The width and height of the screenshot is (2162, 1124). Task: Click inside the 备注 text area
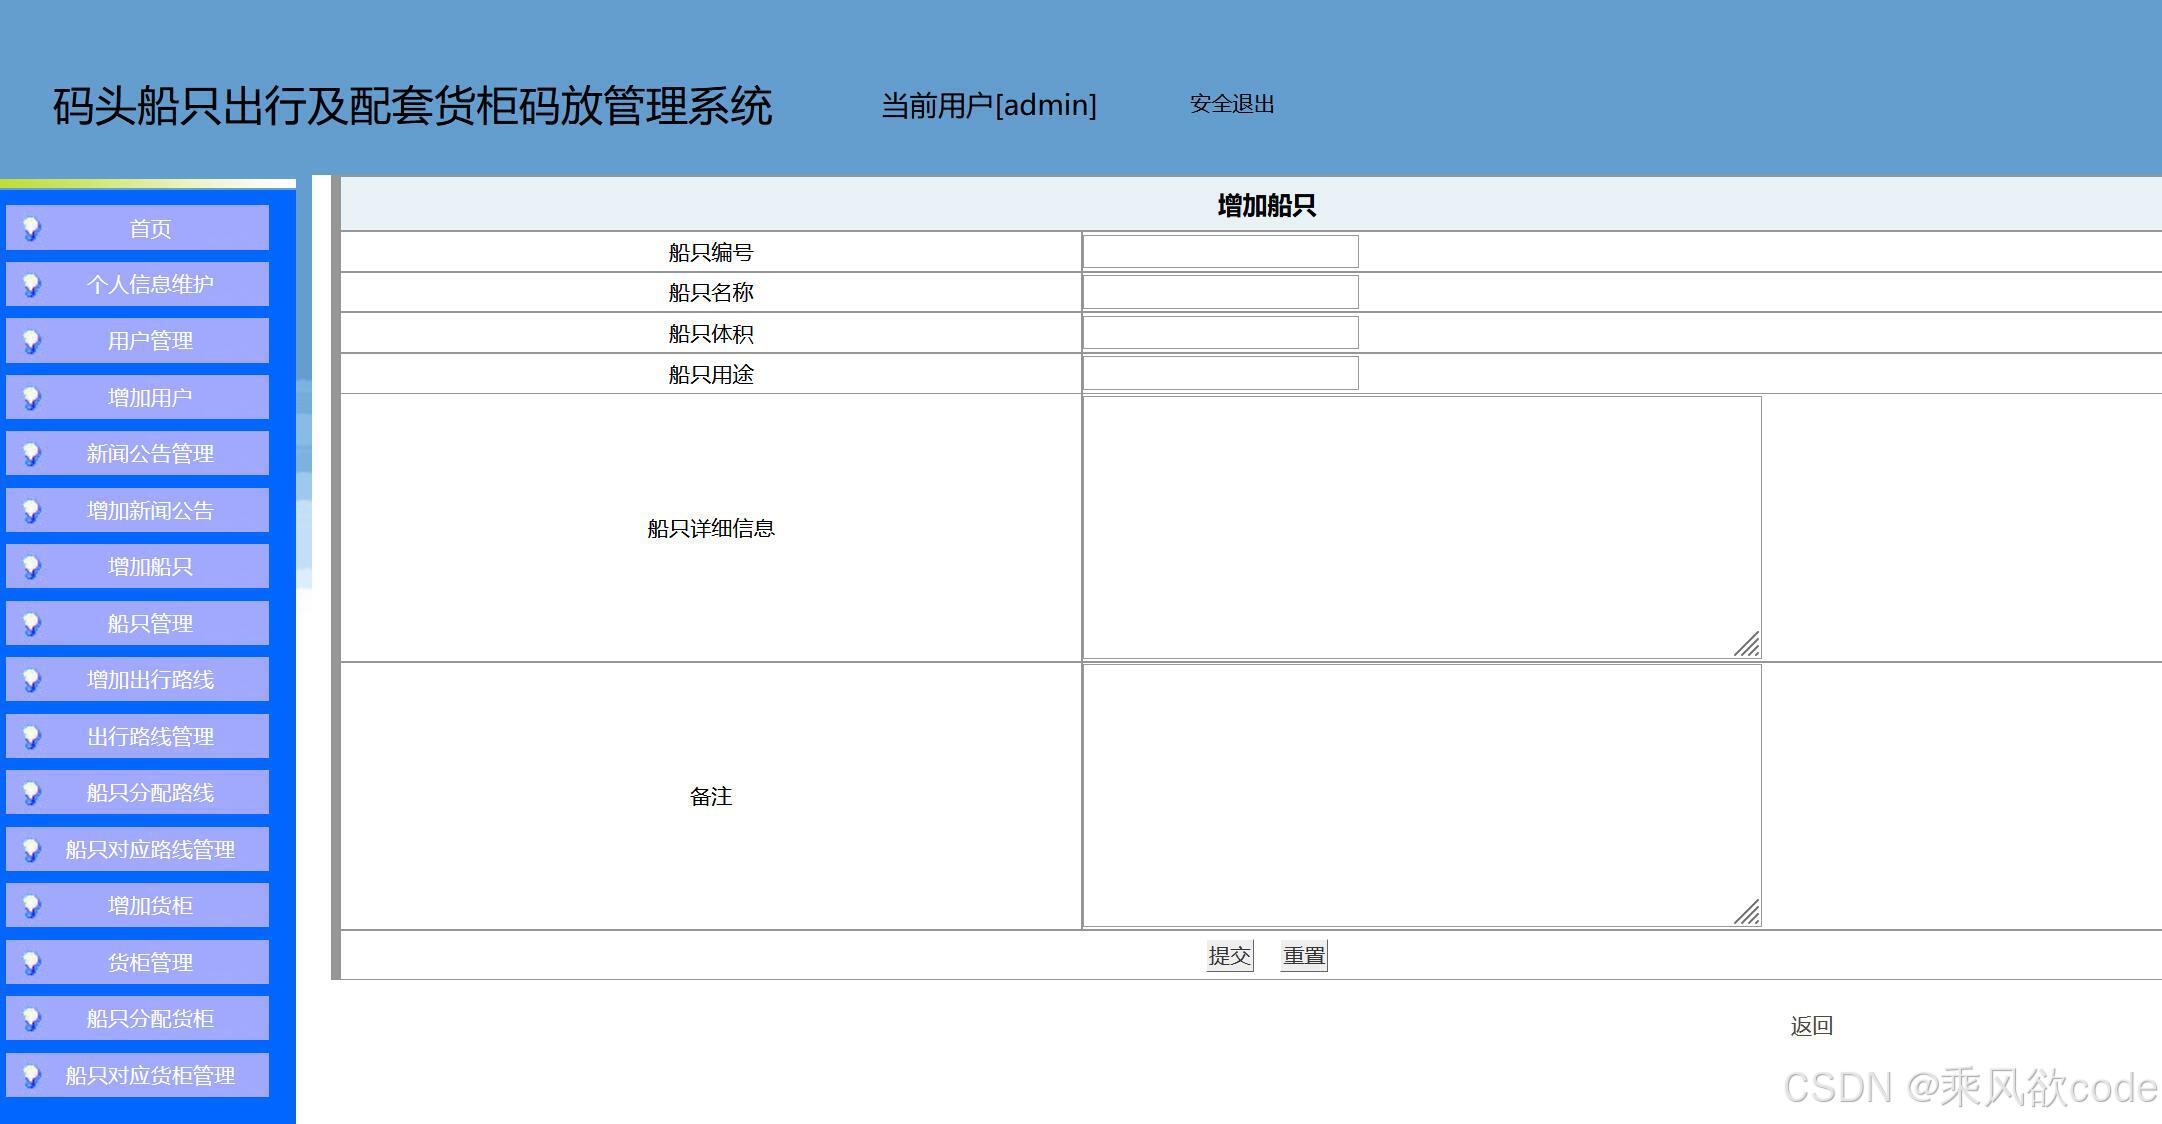[1420, 796]
